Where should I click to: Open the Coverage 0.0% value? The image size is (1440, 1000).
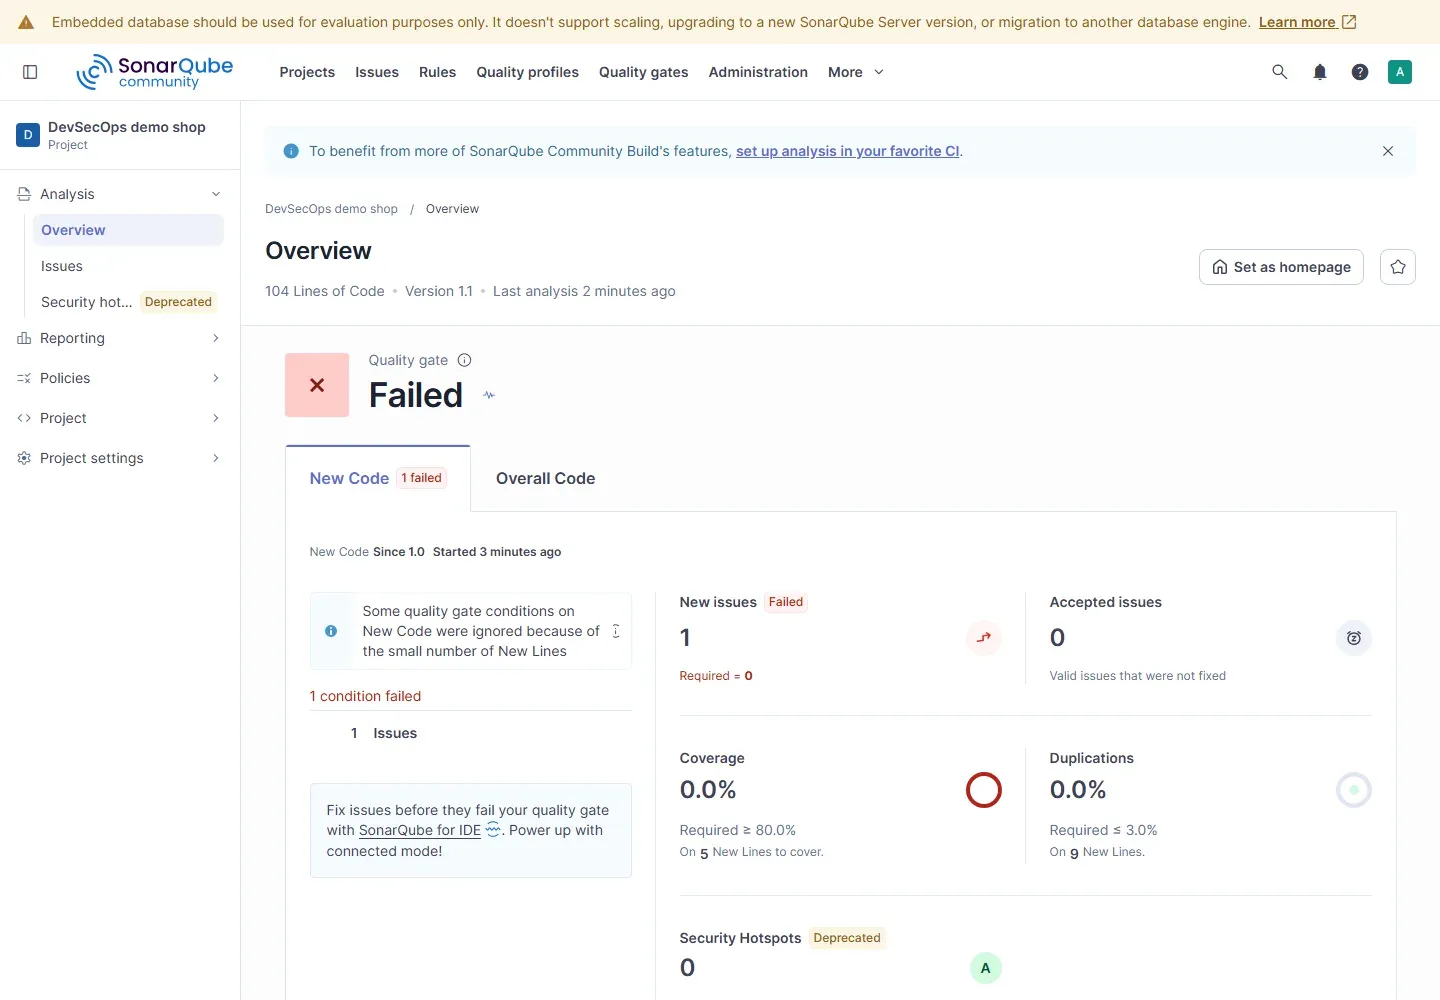click(708, 790)
